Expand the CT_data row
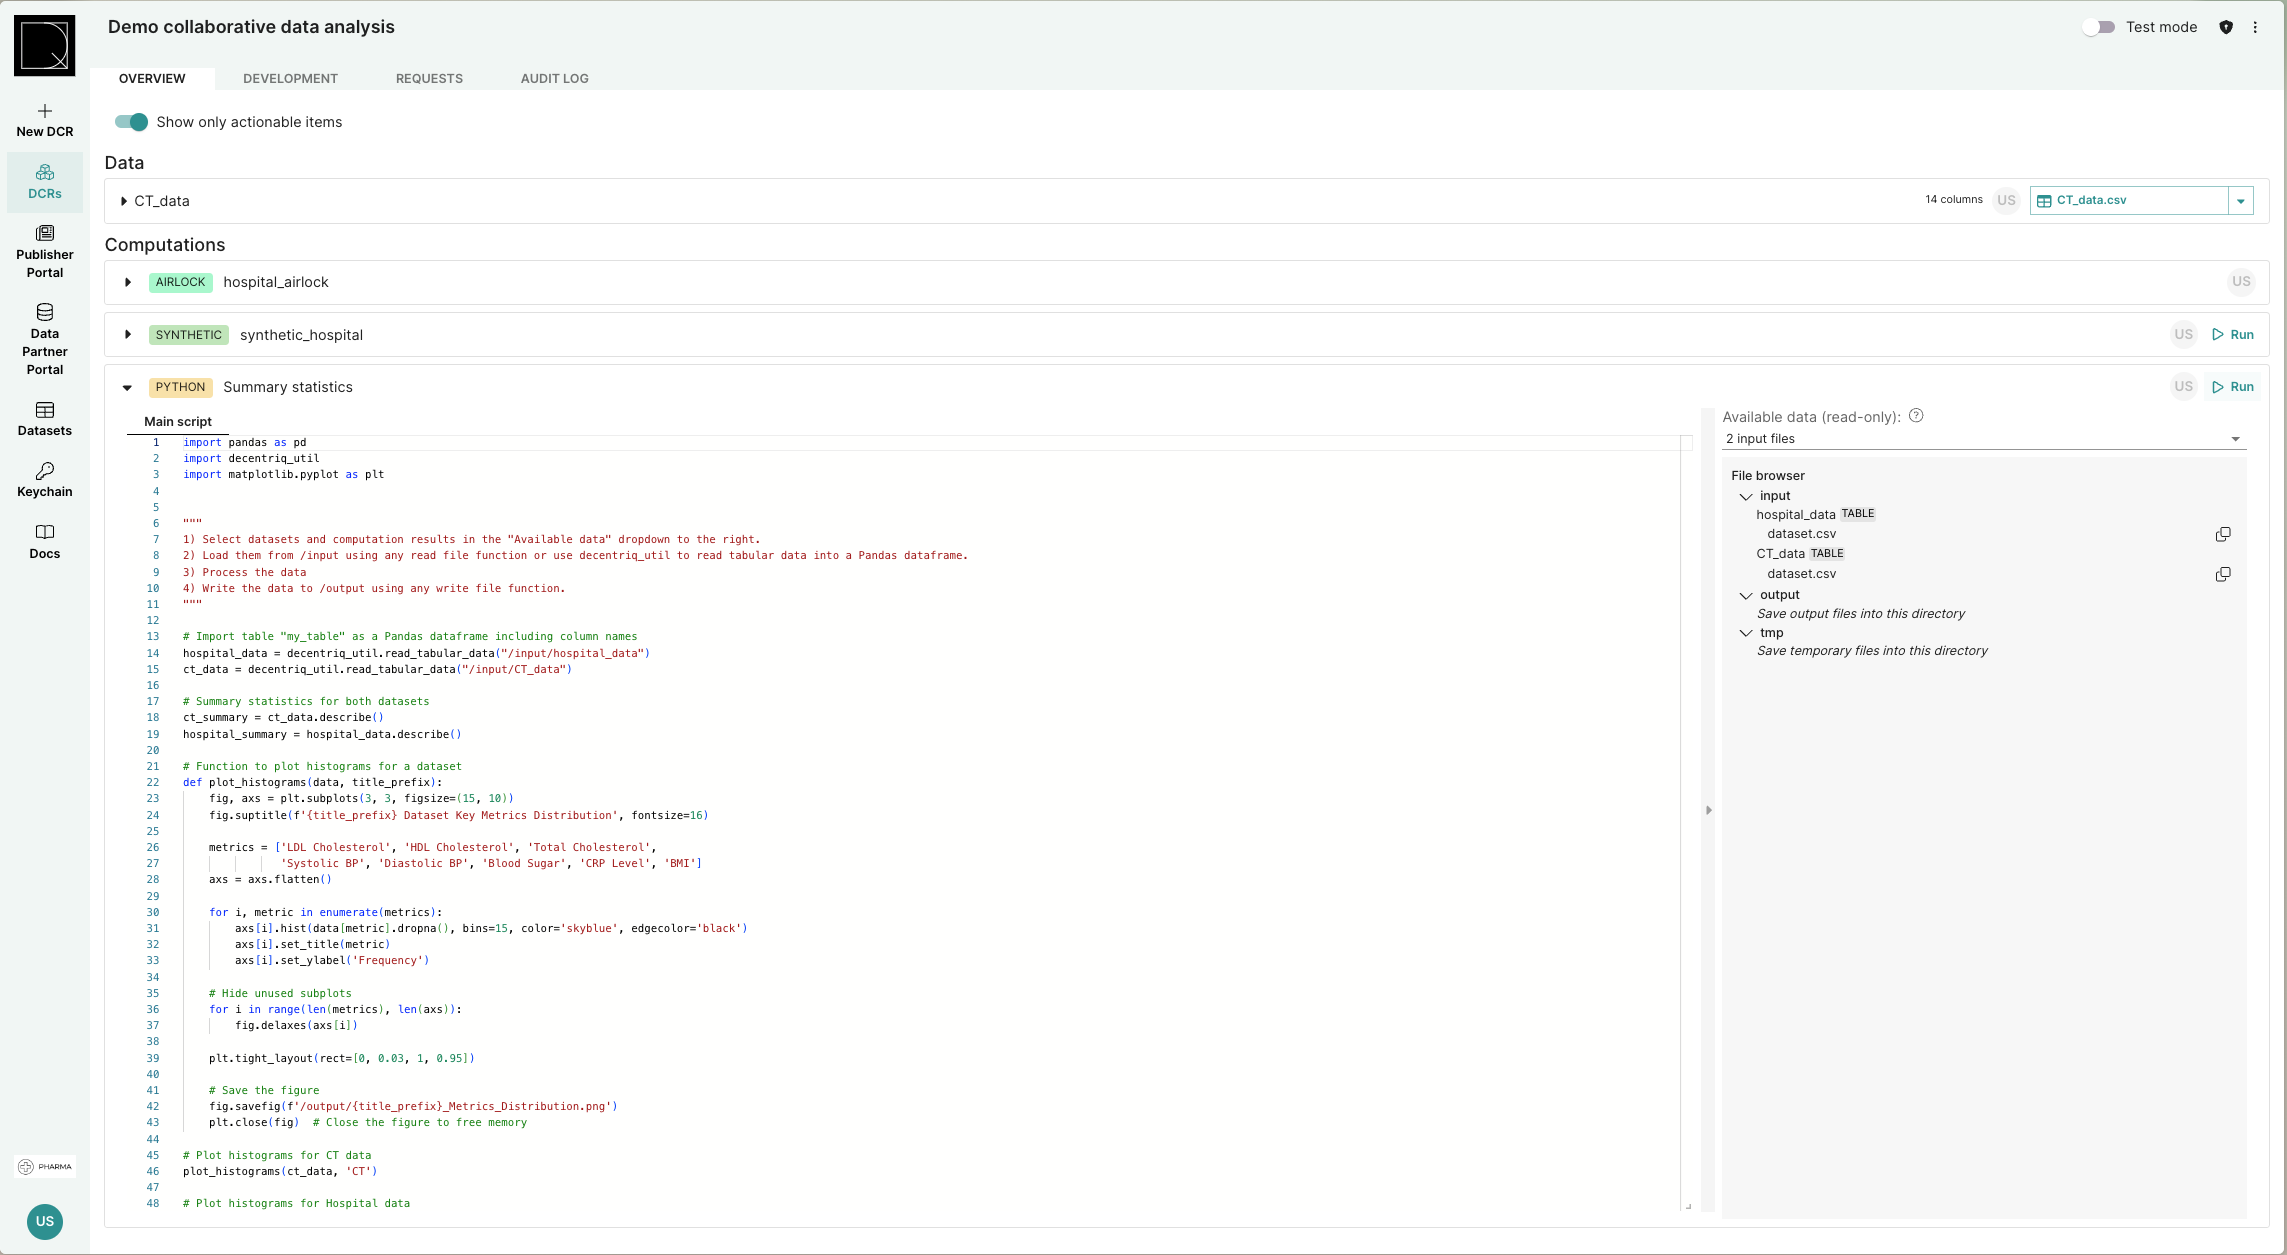This screenshot has height=1255, width=2287. click(x=123, y=201)
